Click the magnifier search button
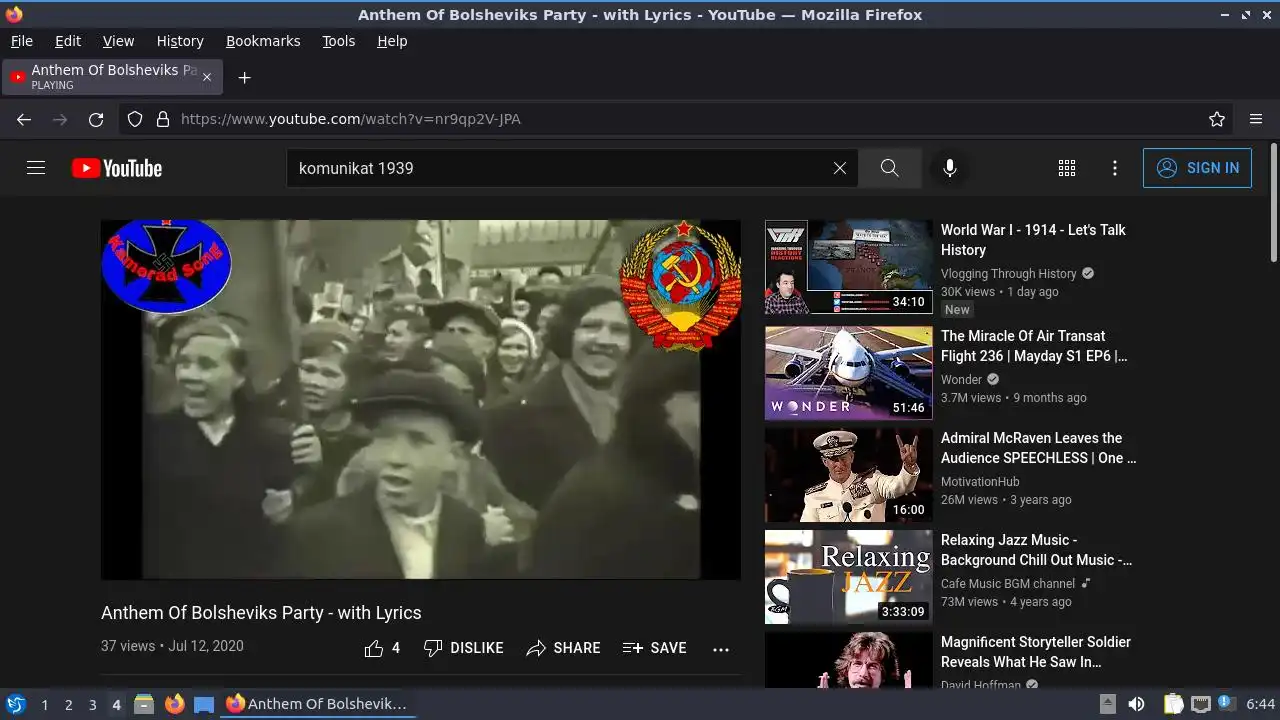 coord(890,168)
